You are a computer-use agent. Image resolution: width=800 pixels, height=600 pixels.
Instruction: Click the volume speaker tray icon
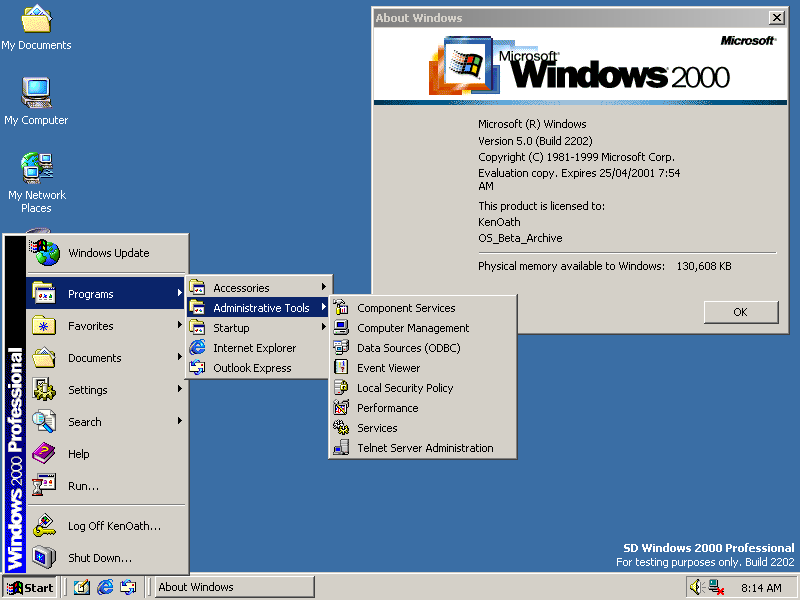coord(697,587)
